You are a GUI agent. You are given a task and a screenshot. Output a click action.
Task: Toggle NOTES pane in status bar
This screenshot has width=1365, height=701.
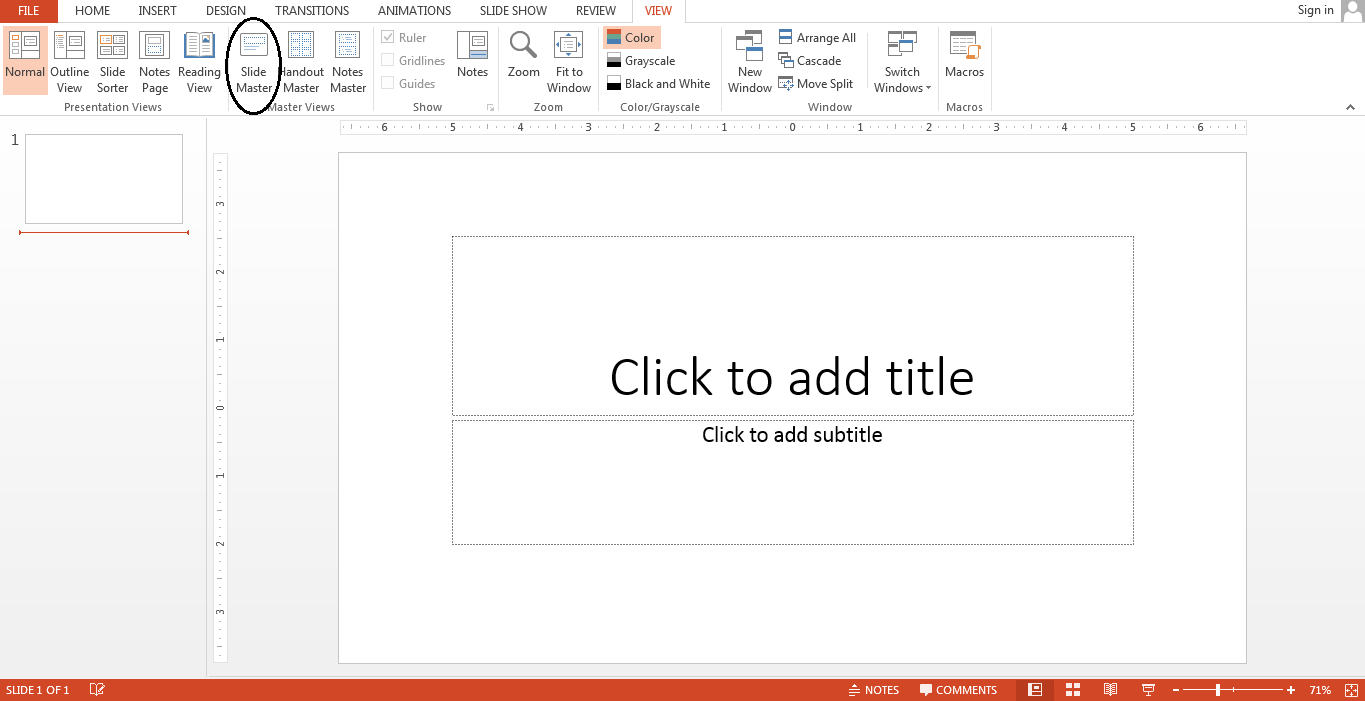873,690
